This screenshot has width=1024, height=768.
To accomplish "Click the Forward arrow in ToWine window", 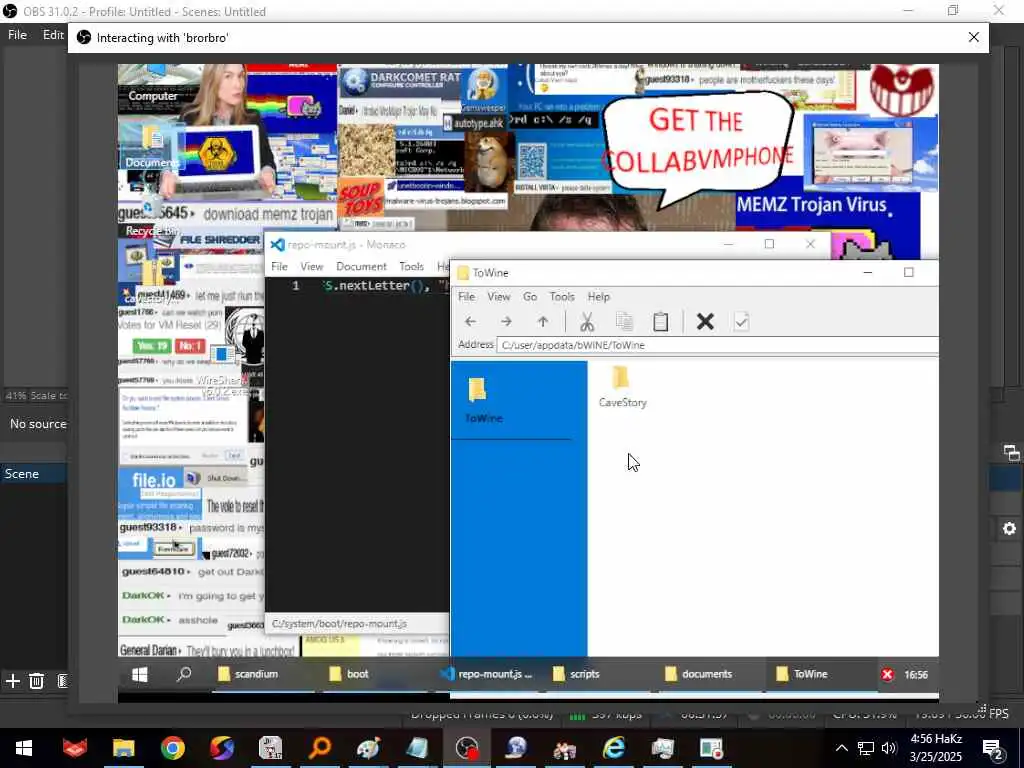I will click(x=506, y=321).
